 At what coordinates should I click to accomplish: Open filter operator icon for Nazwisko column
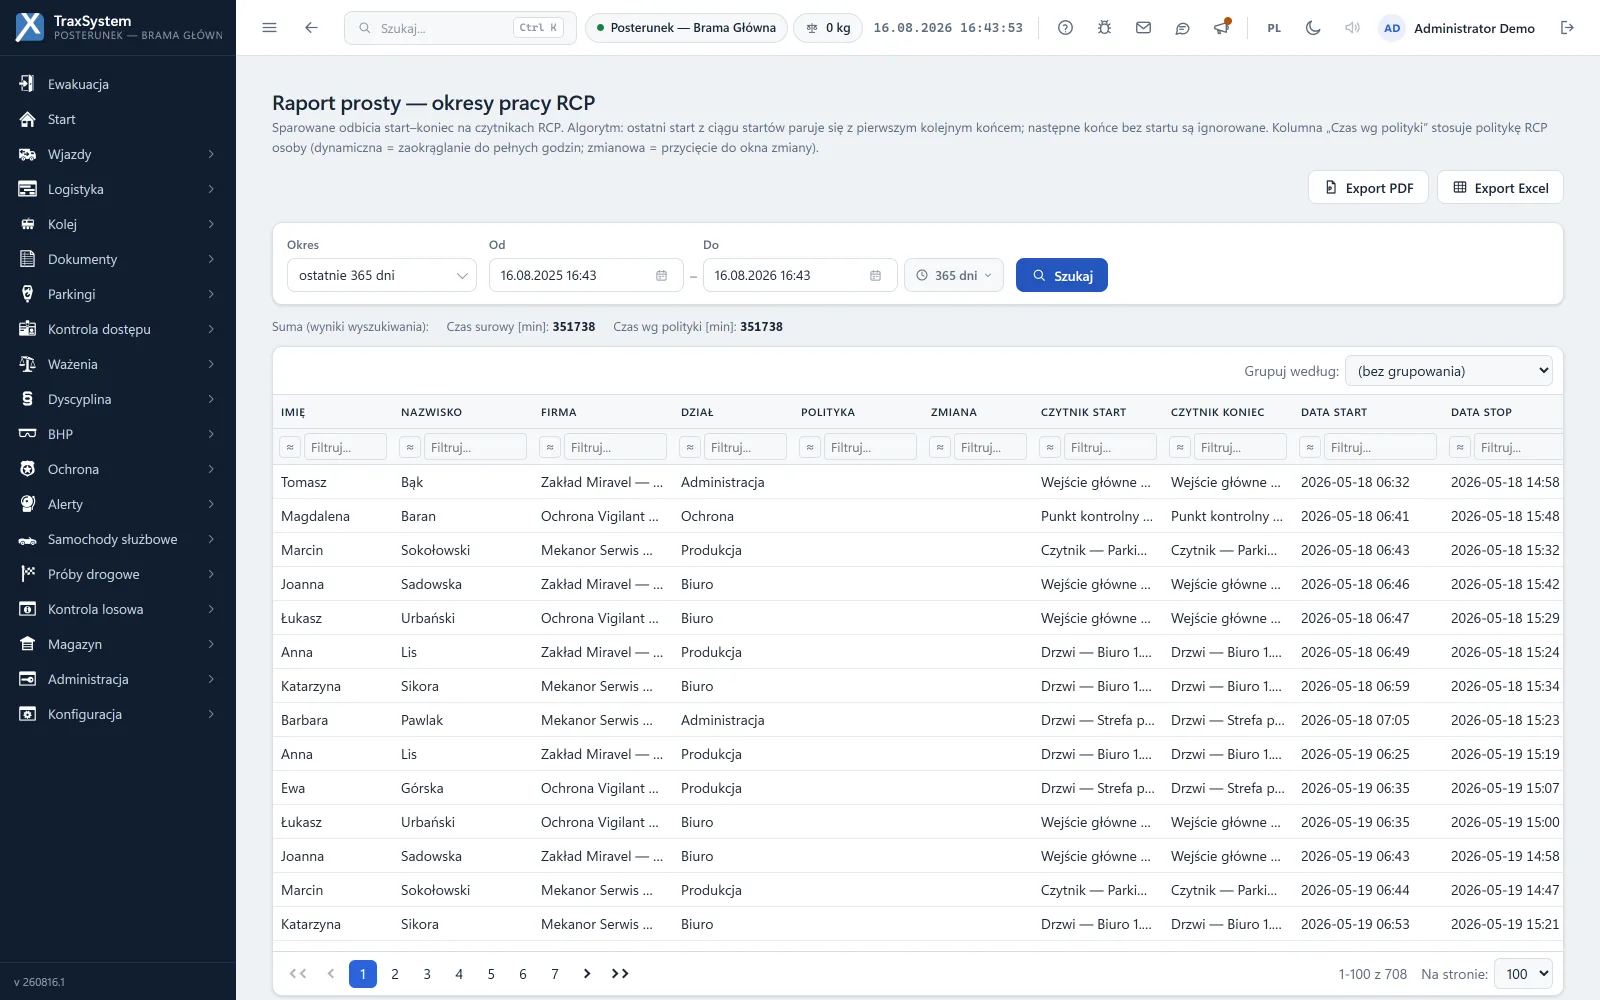tap(410, 447)
